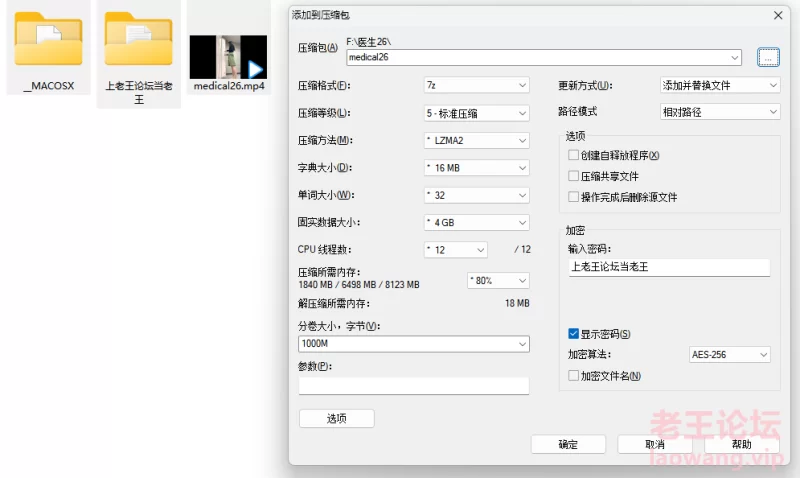Open the archive name medical26 dropdown
Image resolution: width=800 pixels, height=478 pixels.
tap(544, 57)
